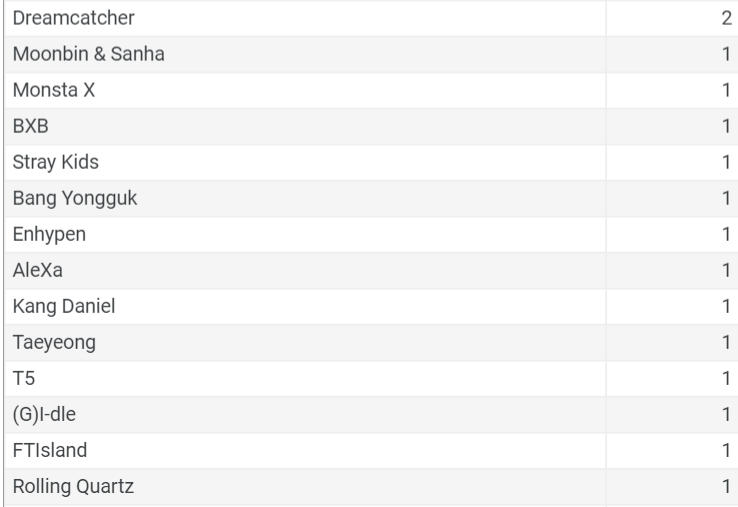
Task: Select the Enhypen row
Action: tap(371, 234)
